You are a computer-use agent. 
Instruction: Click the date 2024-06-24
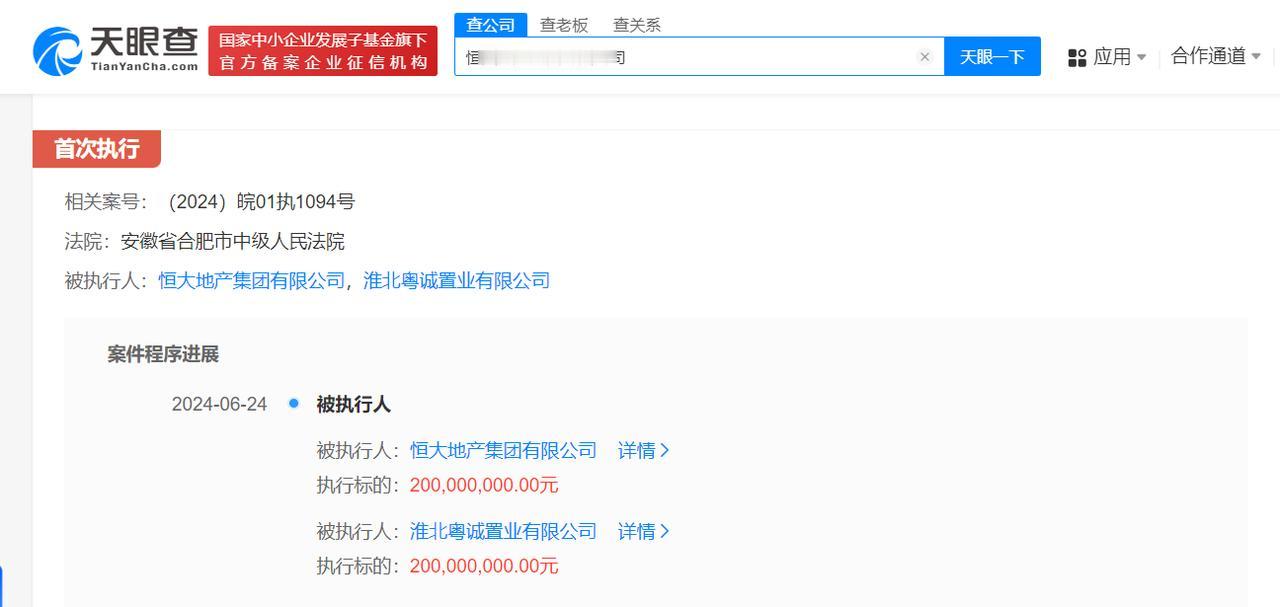pos(219,404)
